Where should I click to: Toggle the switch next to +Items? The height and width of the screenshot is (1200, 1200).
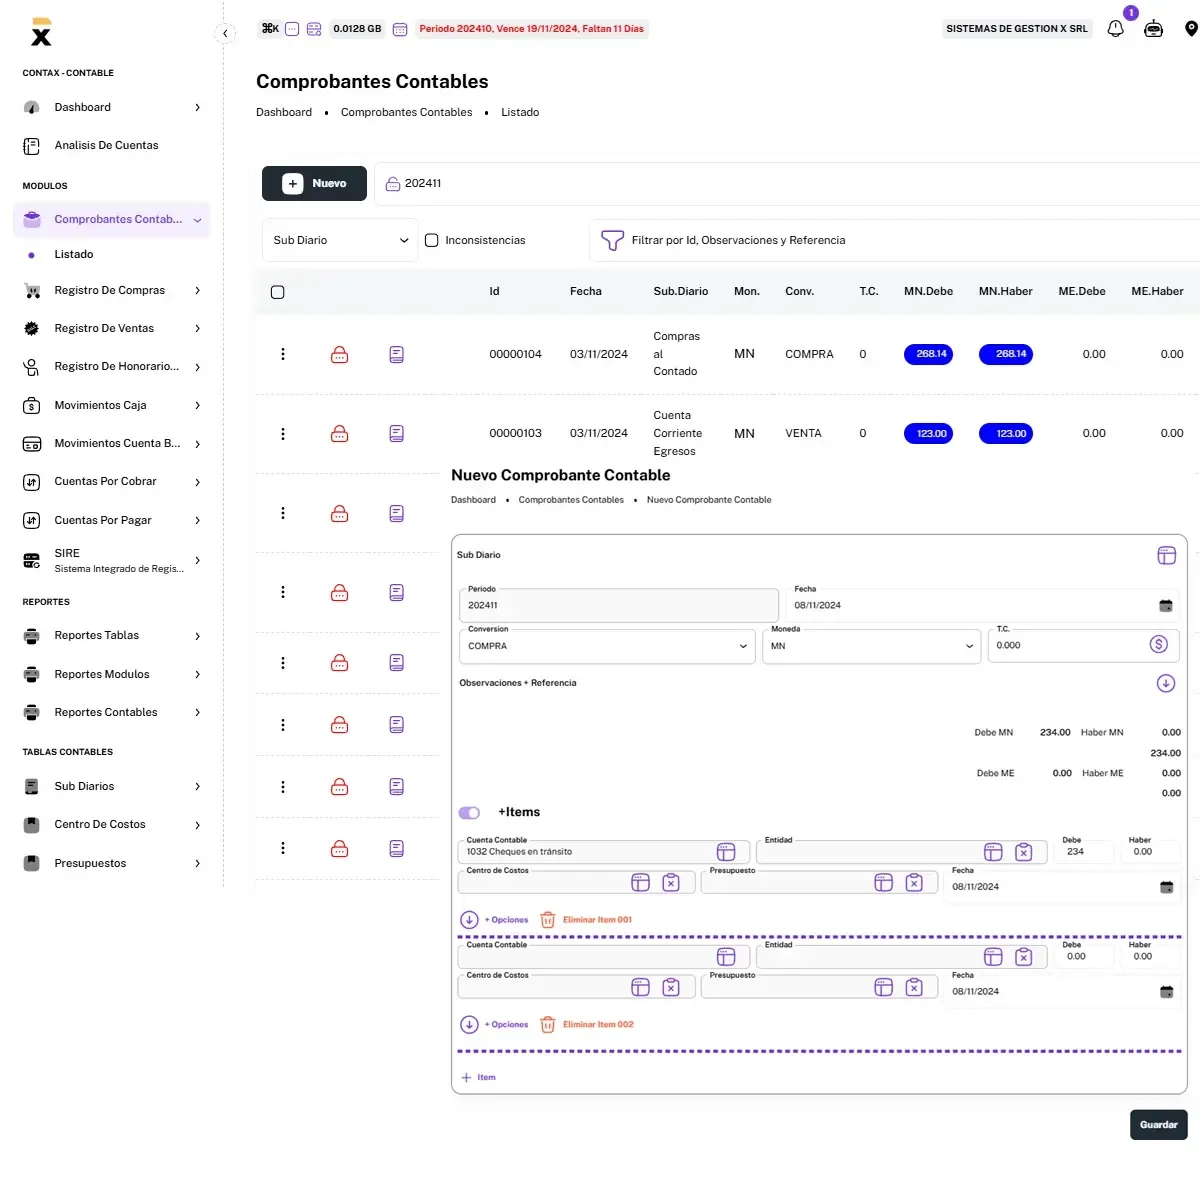(x=468, y=812)
